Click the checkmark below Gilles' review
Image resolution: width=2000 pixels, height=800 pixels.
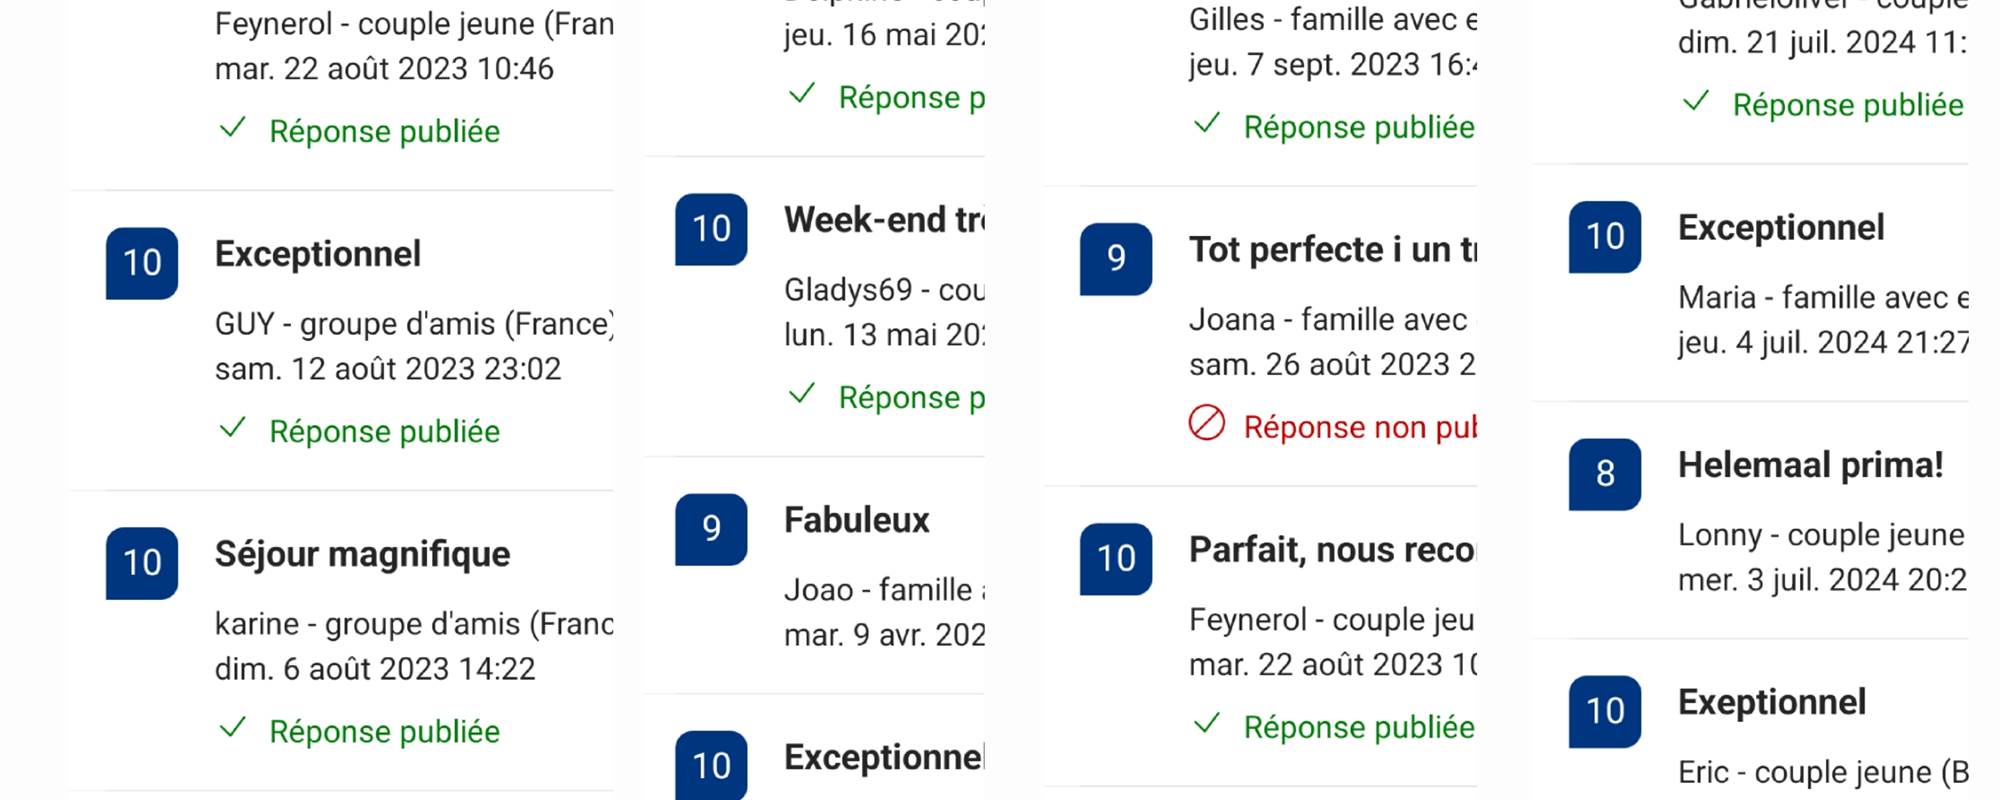coord(1207,124)
